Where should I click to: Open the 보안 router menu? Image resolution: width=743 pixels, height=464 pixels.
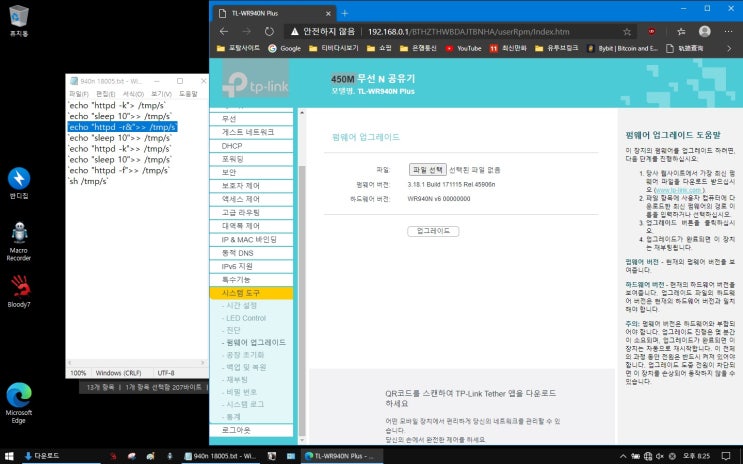point(251,173)
